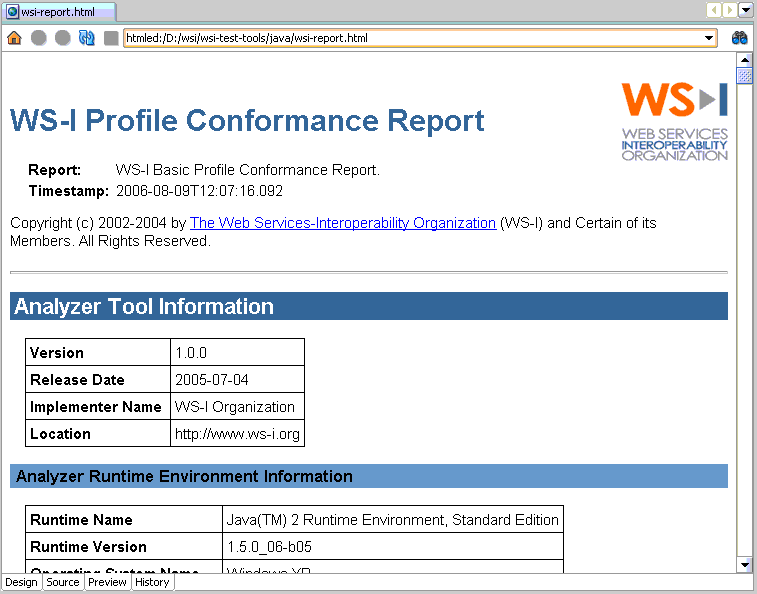Switch to the Source tab

tap(63, 582)
